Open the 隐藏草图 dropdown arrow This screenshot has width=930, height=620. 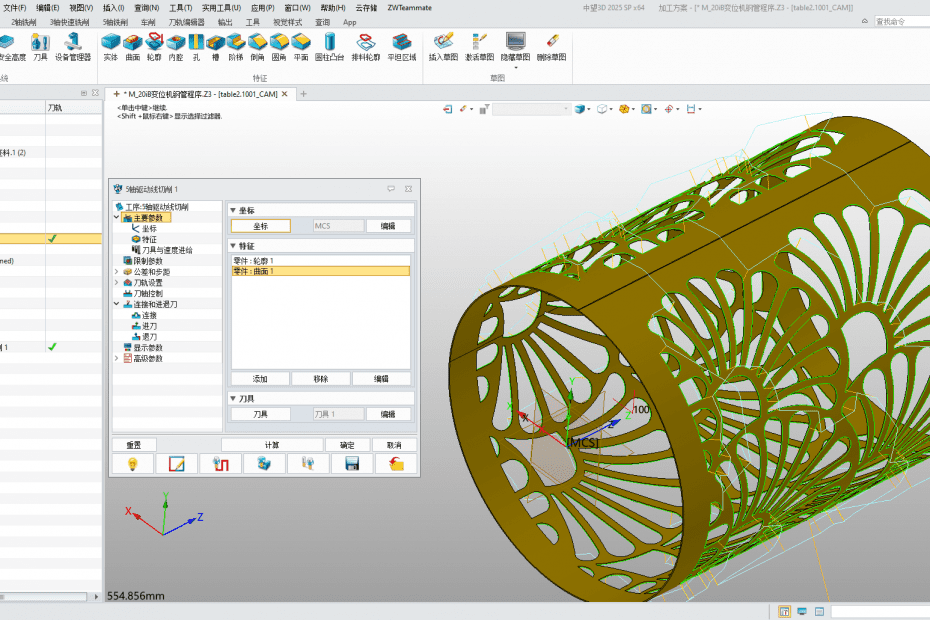coord(516,68)
